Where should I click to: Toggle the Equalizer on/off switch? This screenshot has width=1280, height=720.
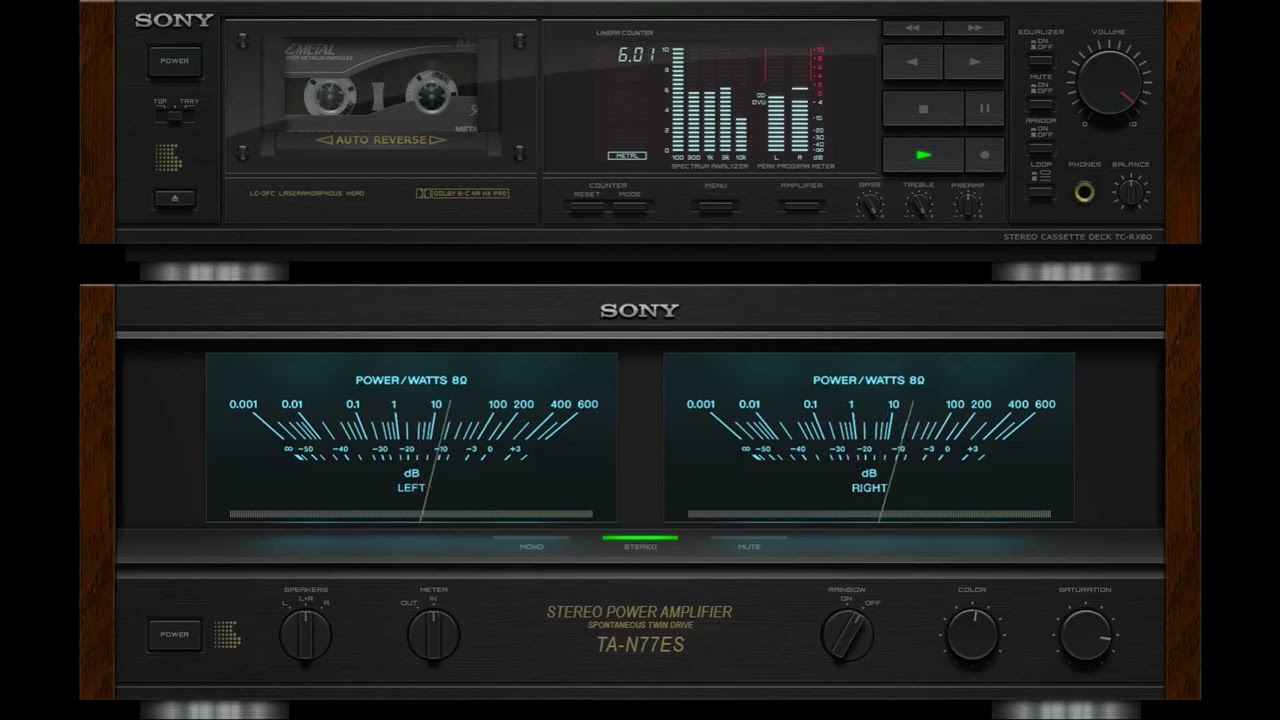(1041, 59)
